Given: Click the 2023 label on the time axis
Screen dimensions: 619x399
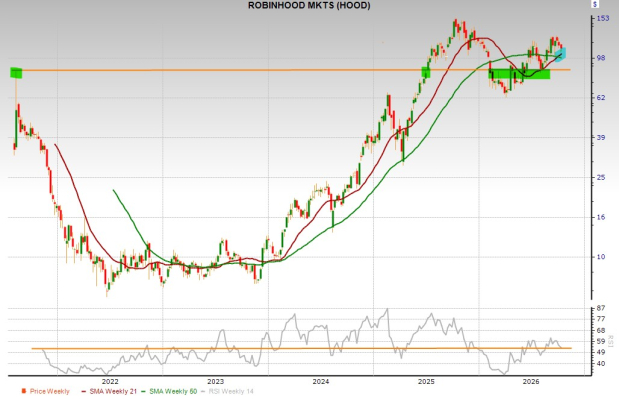Looking at the screenshot, I should point(216,381).
